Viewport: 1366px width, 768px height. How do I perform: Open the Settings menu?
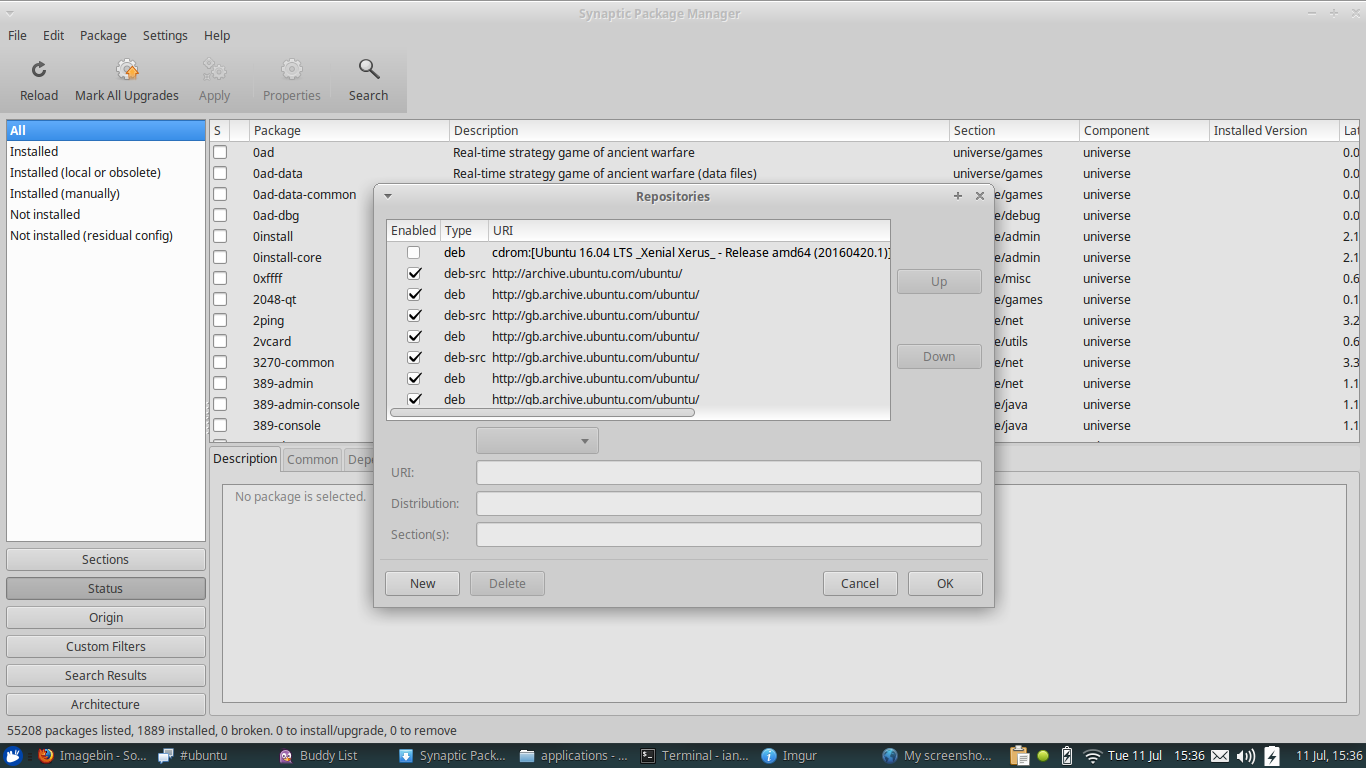click(165, 35)
